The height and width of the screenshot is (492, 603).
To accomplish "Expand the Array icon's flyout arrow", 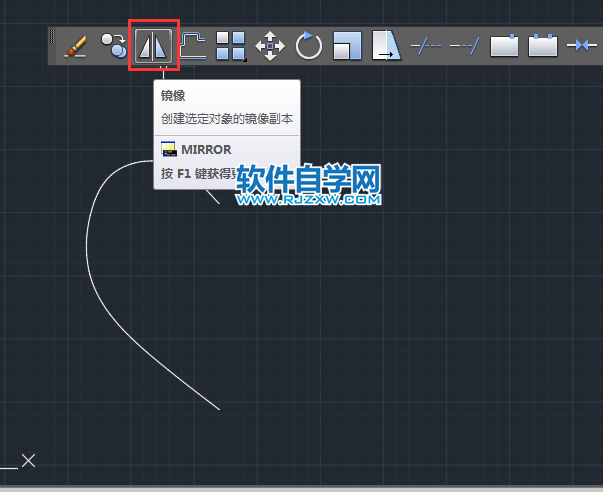I will 245,60.
